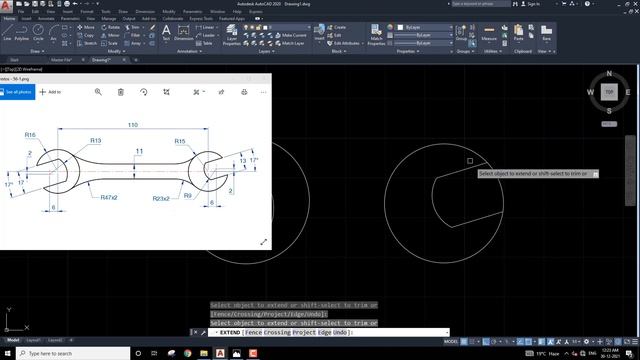Expand the Layers panel
This screenshot has width=640, height=360.
[x=267, y=51]
